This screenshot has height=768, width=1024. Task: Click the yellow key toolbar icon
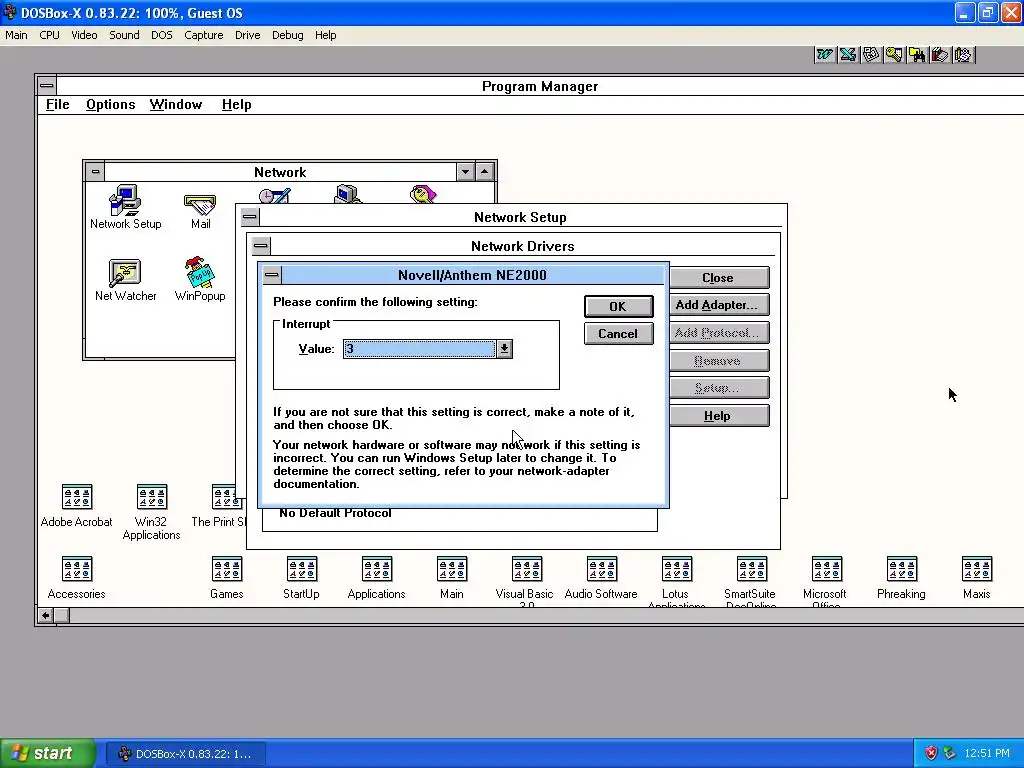[x=894, y=55]
